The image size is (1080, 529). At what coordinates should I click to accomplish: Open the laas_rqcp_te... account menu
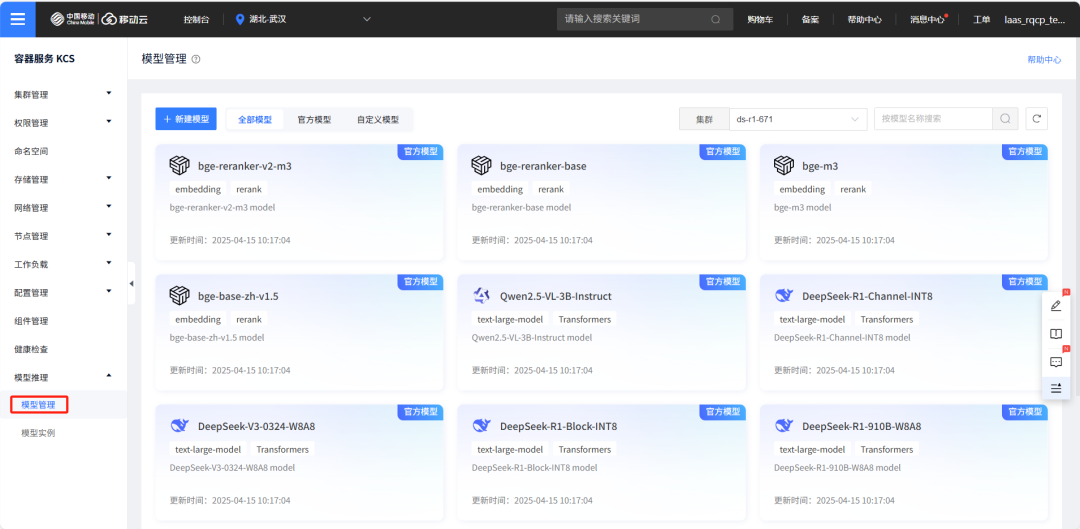(1035, 19)
